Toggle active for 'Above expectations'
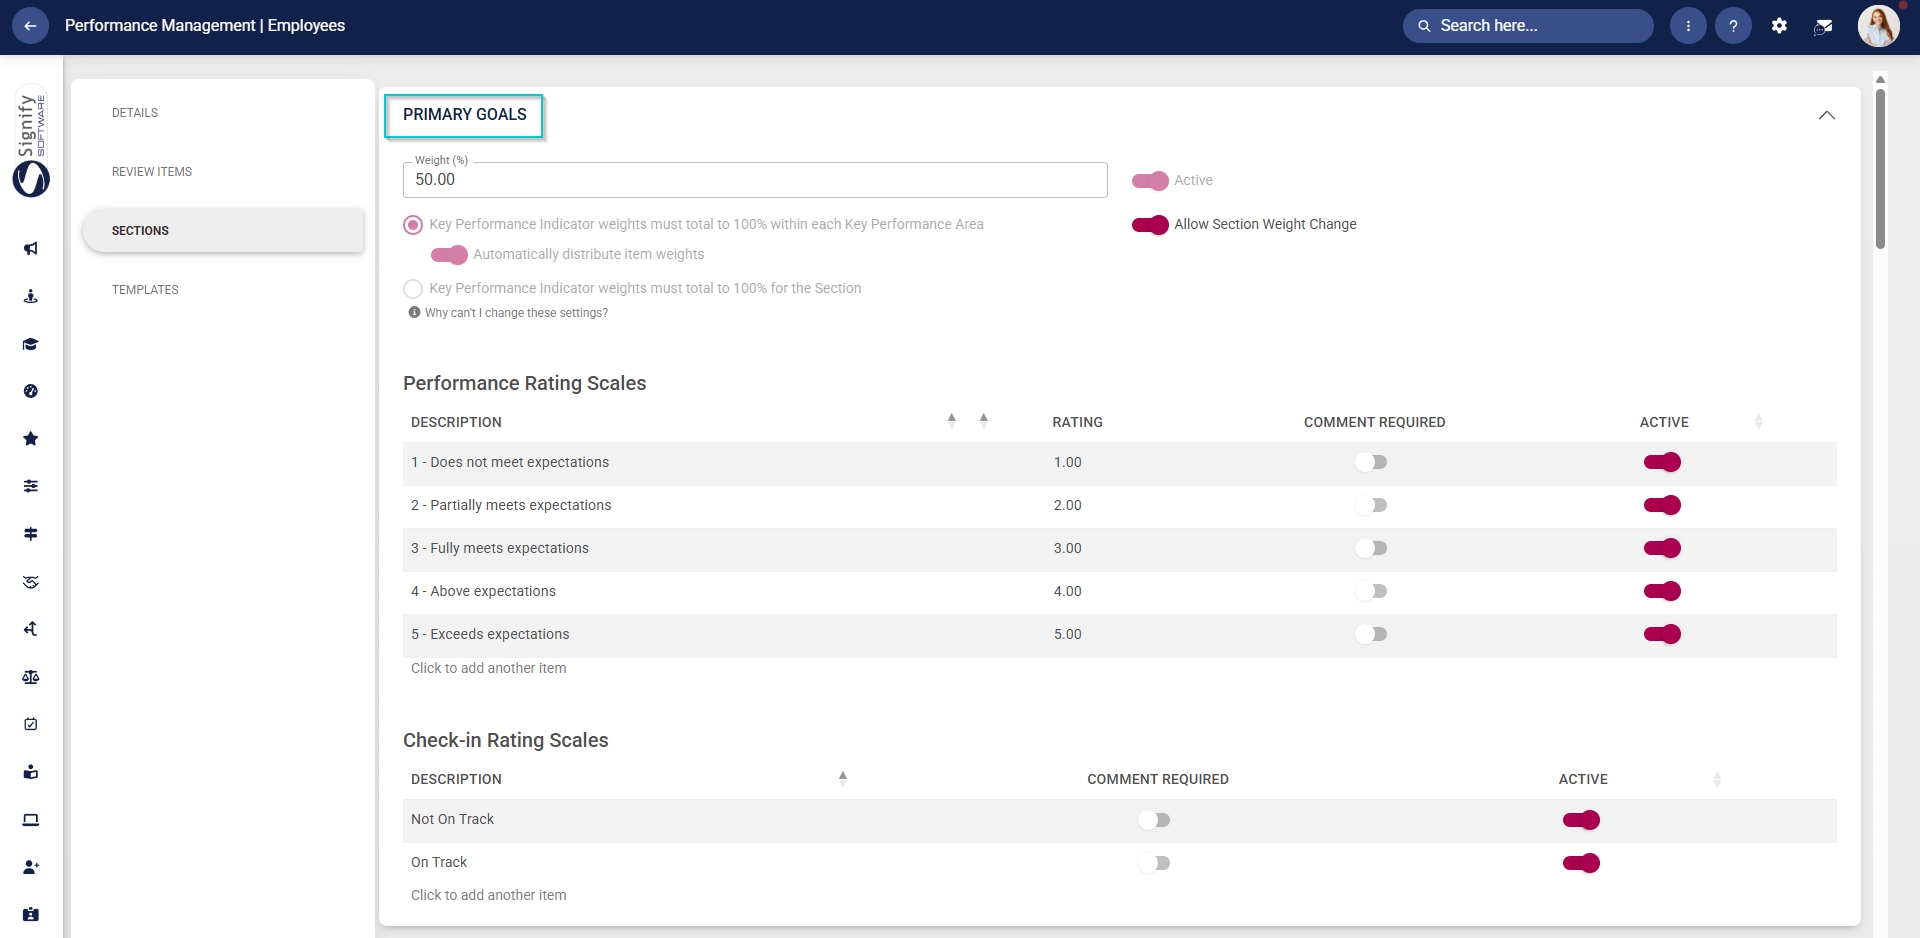1920x938 pixels. click(x=1662, y=591)
